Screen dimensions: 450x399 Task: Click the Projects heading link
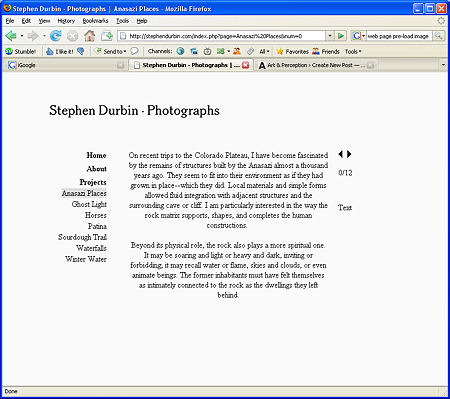click(93, 182)
